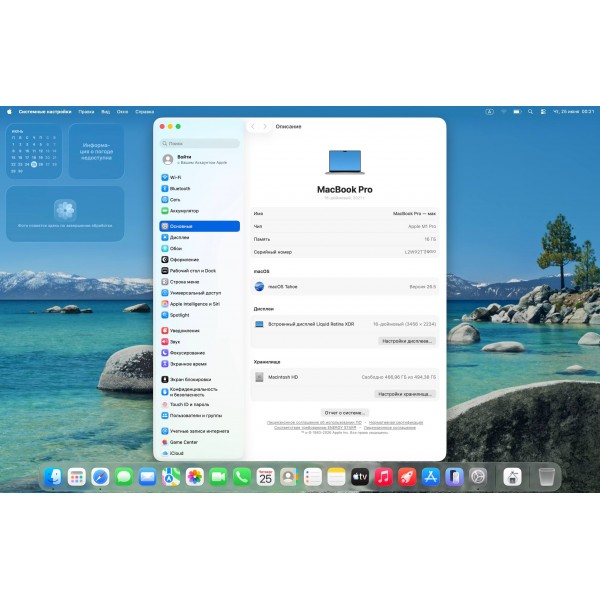Open Wi-Fi settings in the sidebar

(199, 178)
